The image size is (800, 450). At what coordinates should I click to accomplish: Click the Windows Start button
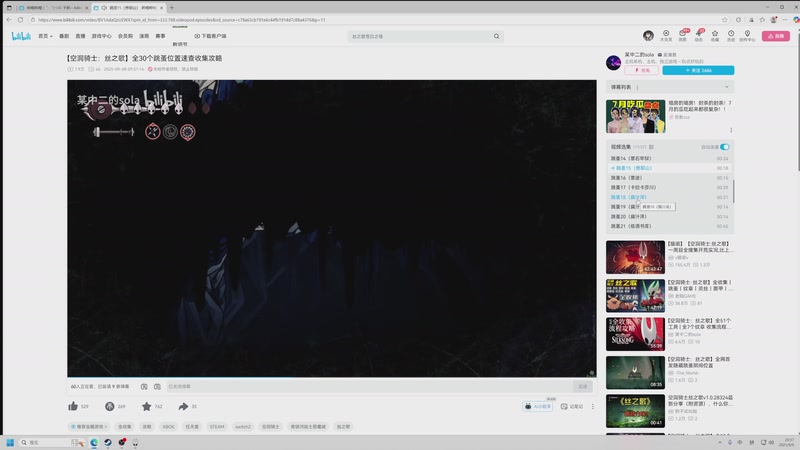coord(10,442)
